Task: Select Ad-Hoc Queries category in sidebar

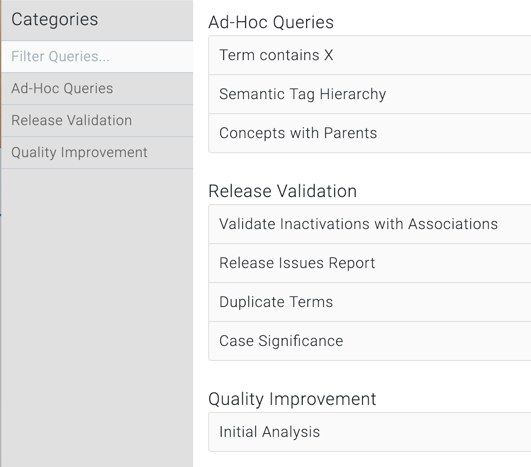Action: tap(97, 88)
